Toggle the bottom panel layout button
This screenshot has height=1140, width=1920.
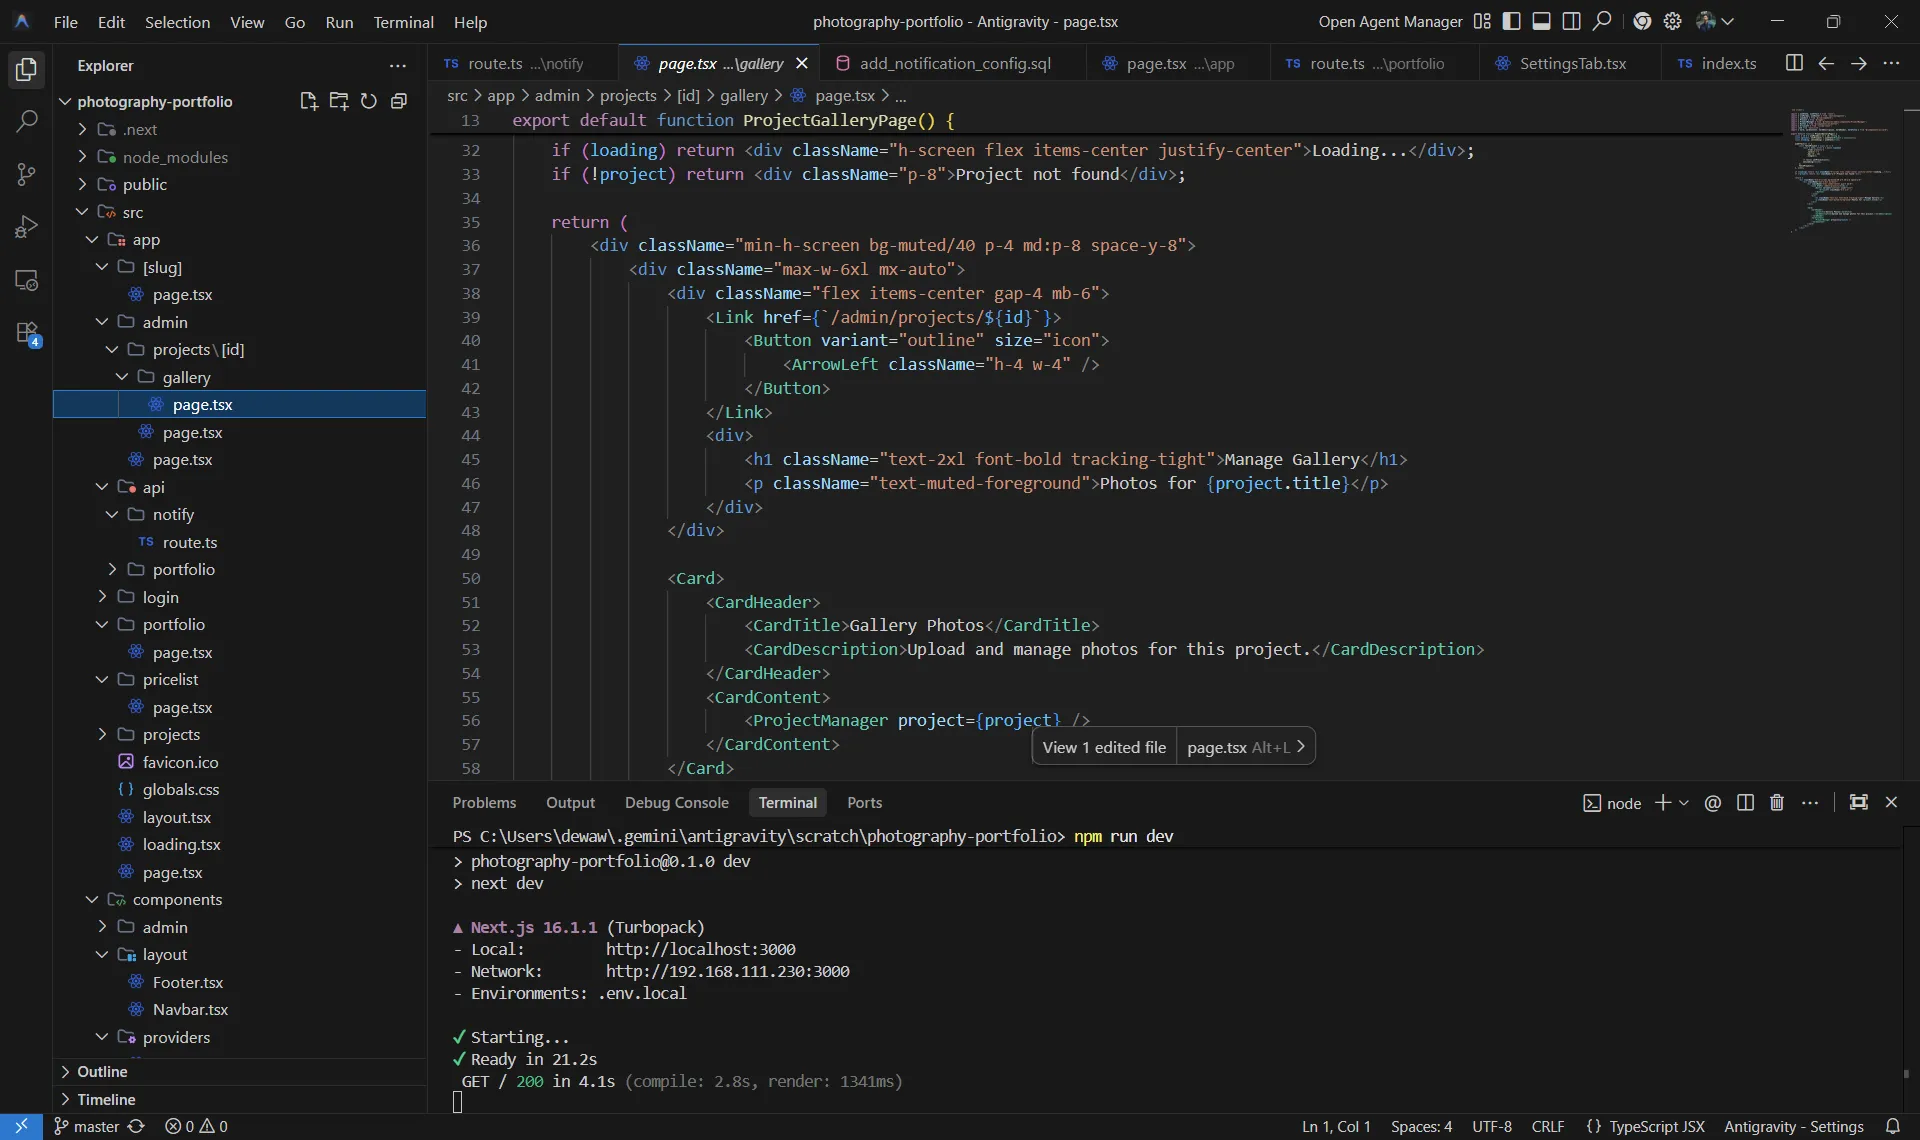(x=1542, y=21)
